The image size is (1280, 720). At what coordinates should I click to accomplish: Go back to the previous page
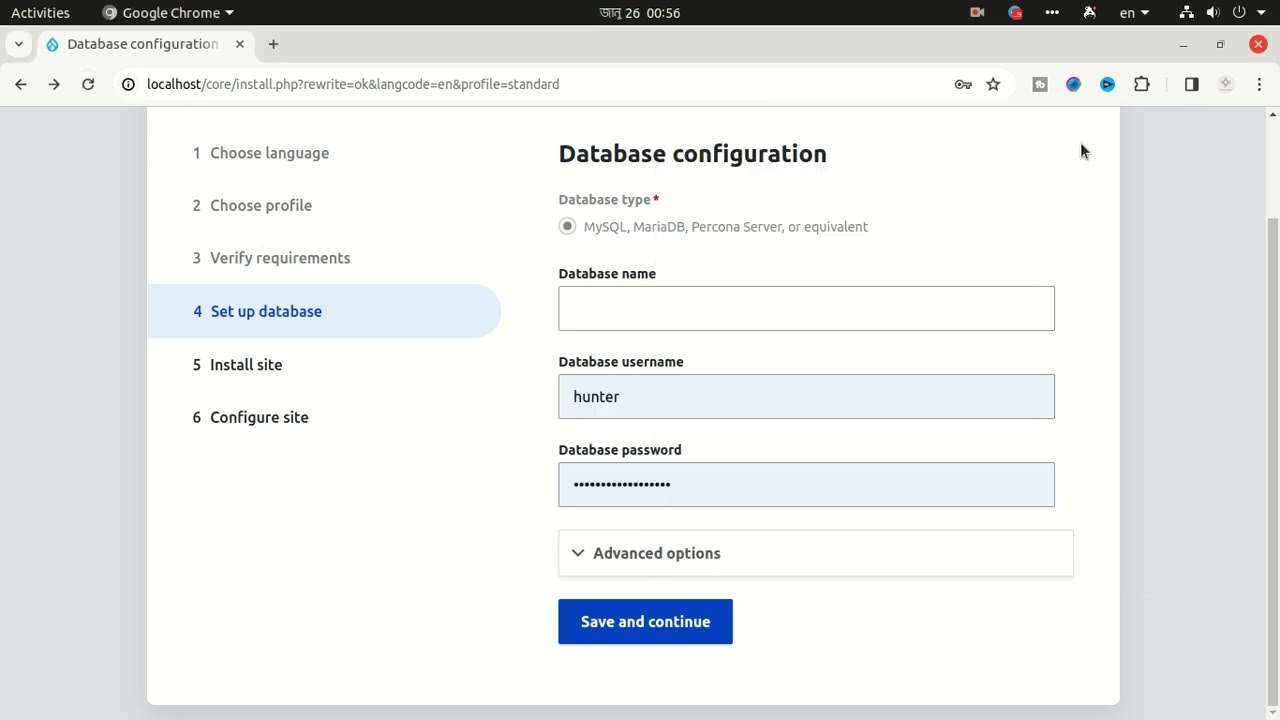pos(21,85)
